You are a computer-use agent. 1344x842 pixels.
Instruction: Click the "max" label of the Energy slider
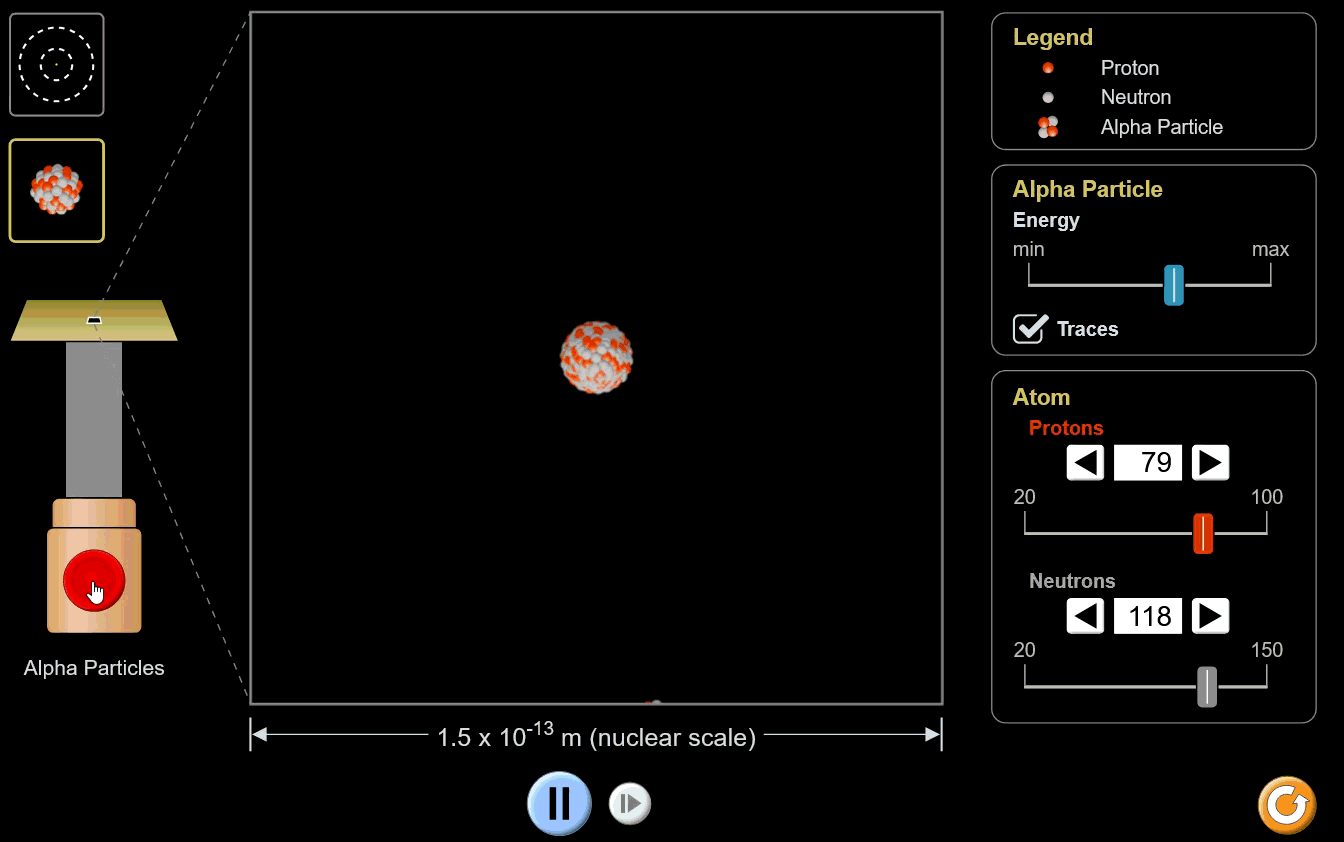coord(1270,249)
